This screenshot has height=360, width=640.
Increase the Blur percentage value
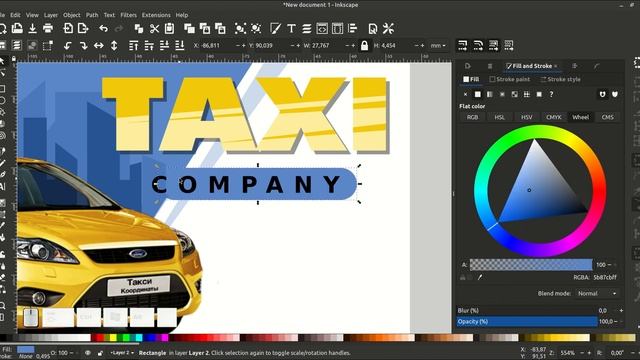point(621,311)
